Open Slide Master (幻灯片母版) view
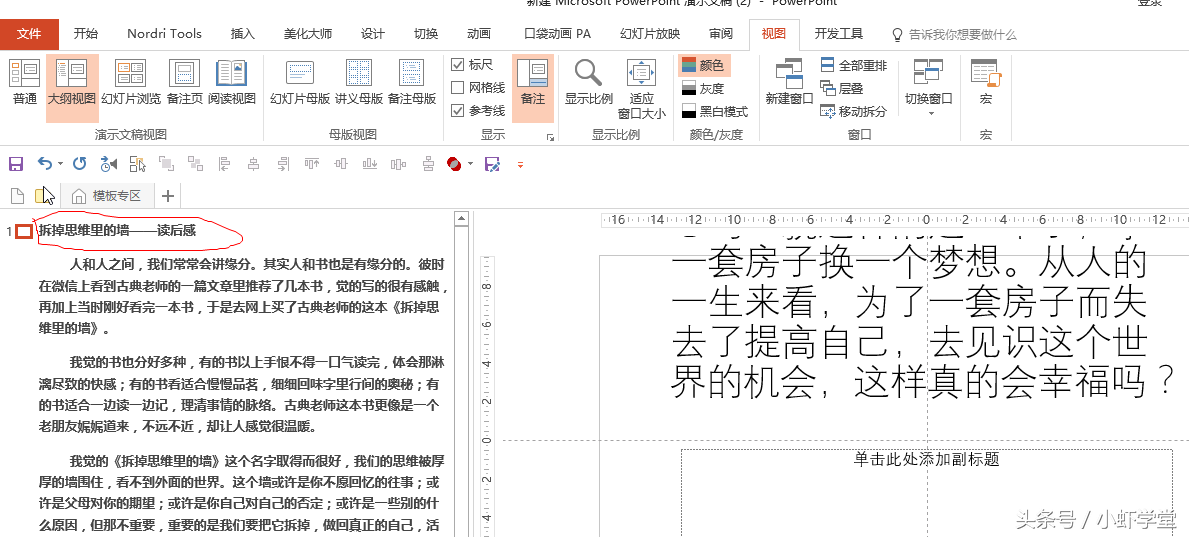The height and width of the screenshot is (537, 1189). coord(300,84)
